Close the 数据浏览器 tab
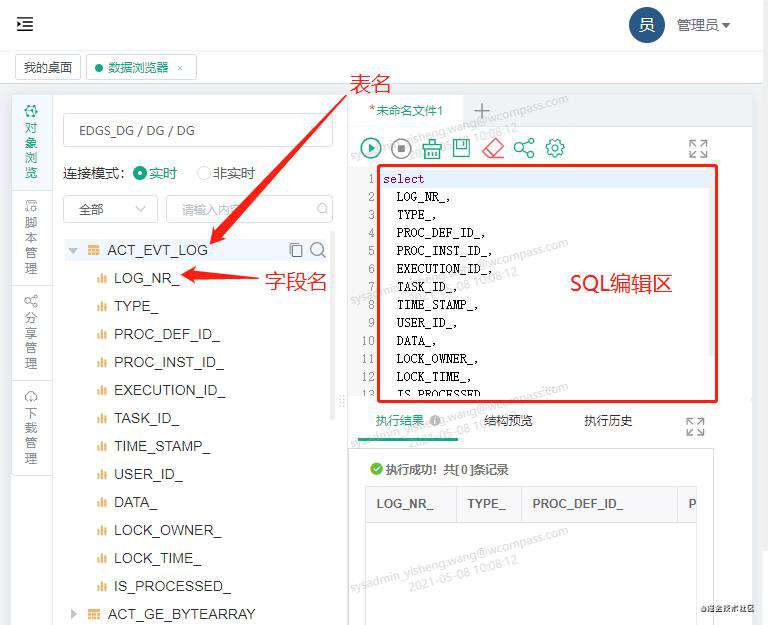Image resolution: width=768 pixels, height=625 pixels. pyautogui.click(x=180, y=68)
